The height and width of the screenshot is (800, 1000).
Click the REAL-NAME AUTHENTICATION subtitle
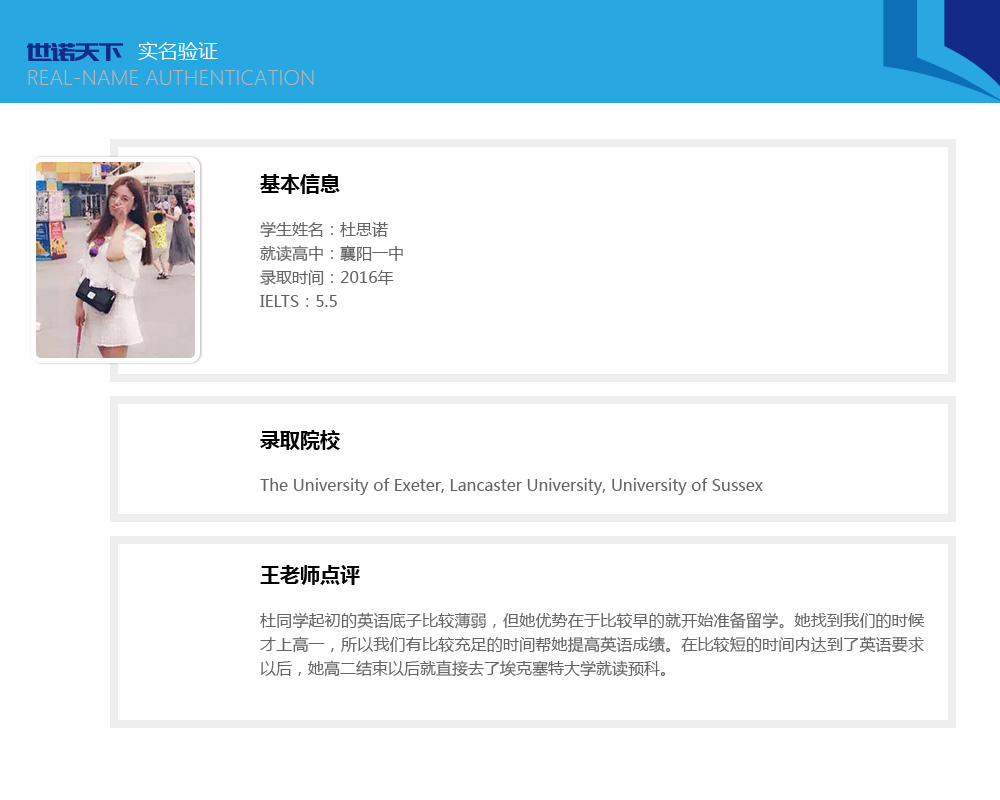point(171,78)
